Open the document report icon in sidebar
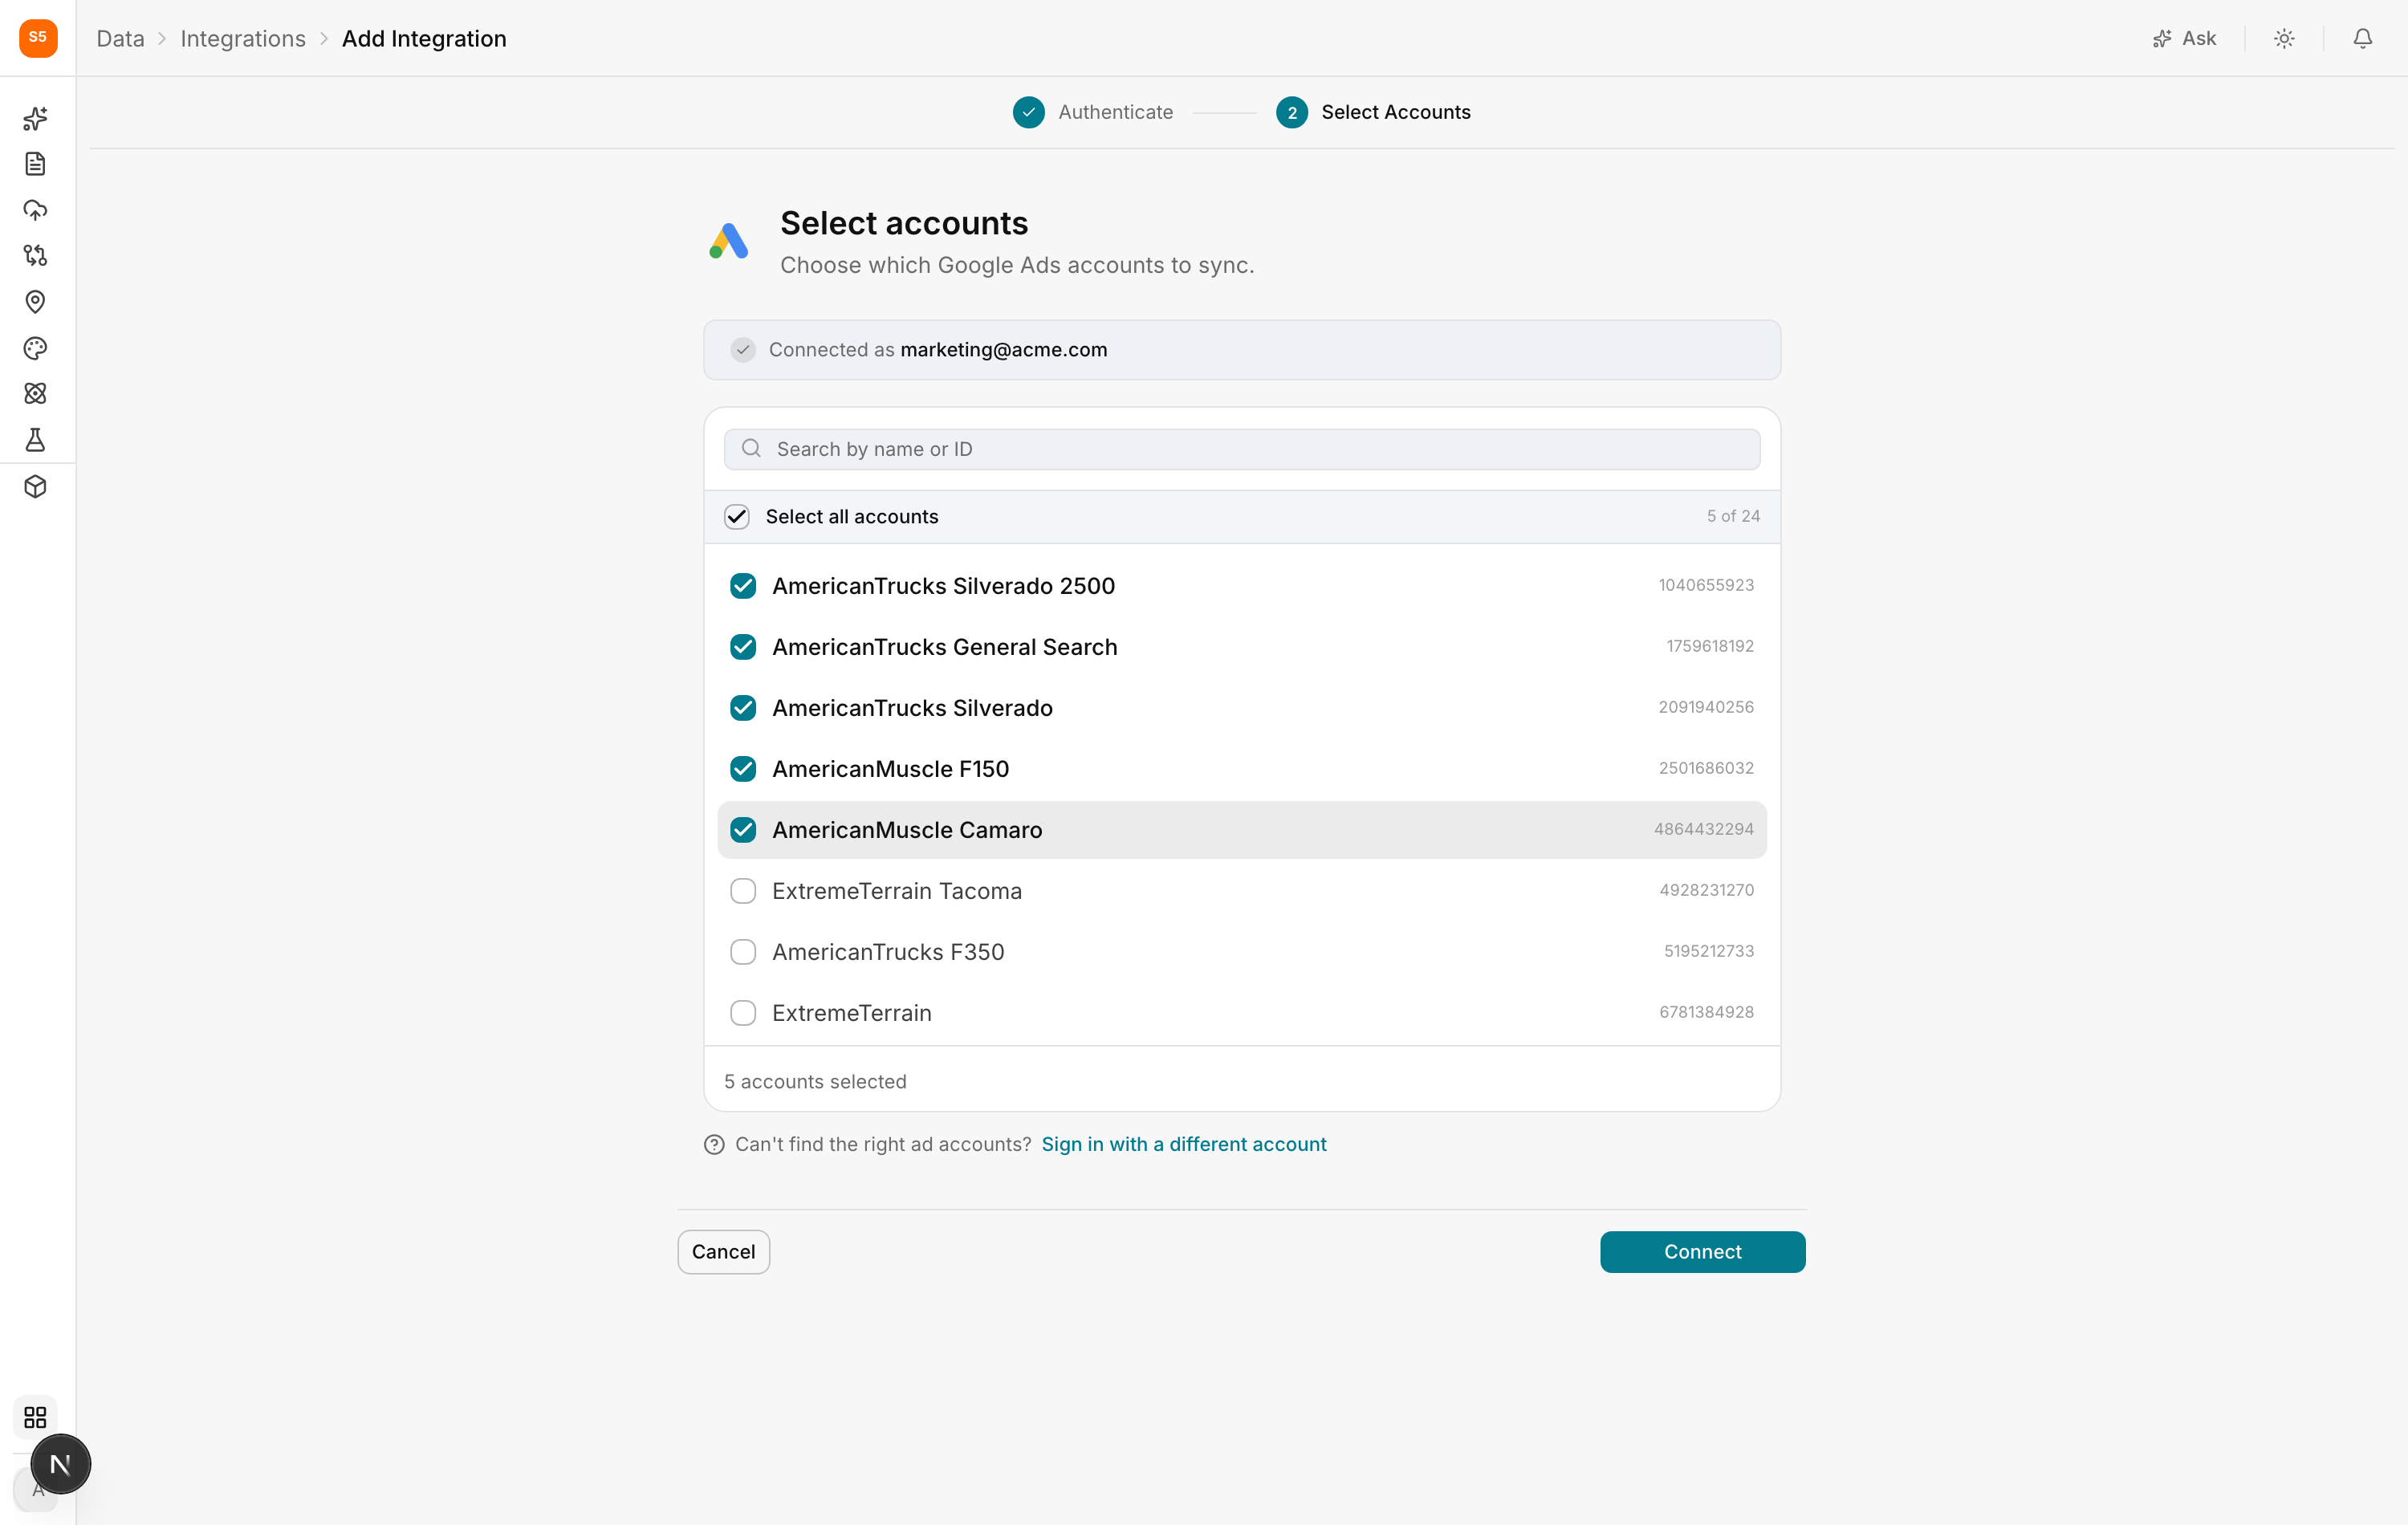 coord(35,164)
